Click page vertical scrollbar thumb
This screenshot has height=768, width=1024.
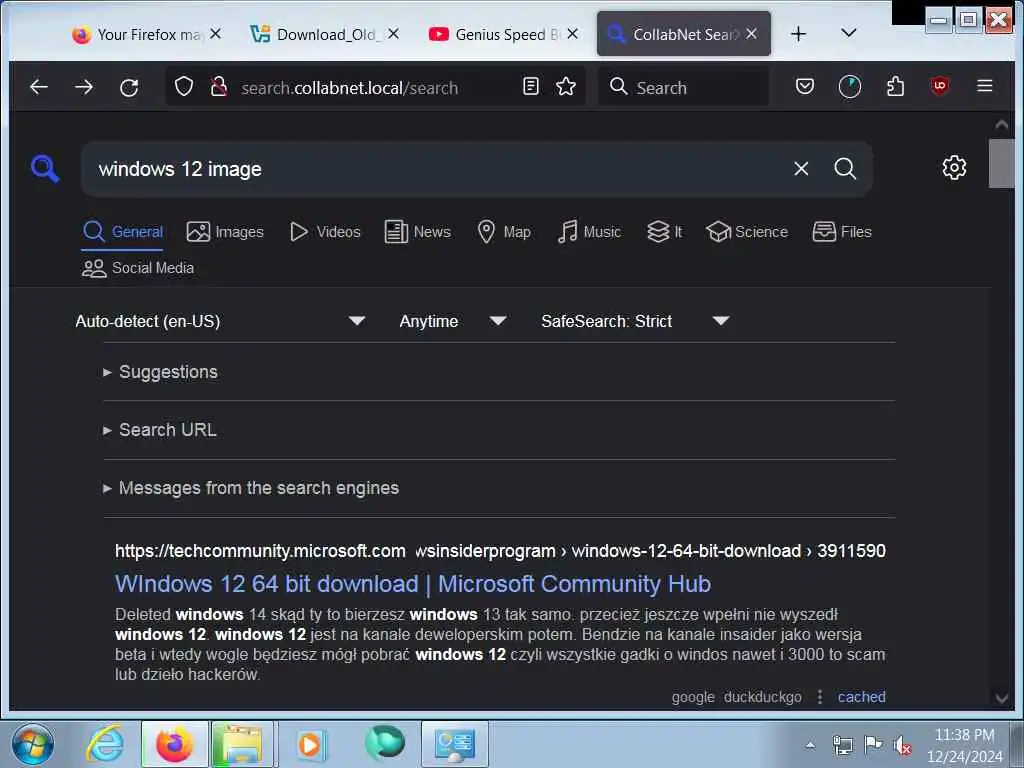[x=1001, y=163]
